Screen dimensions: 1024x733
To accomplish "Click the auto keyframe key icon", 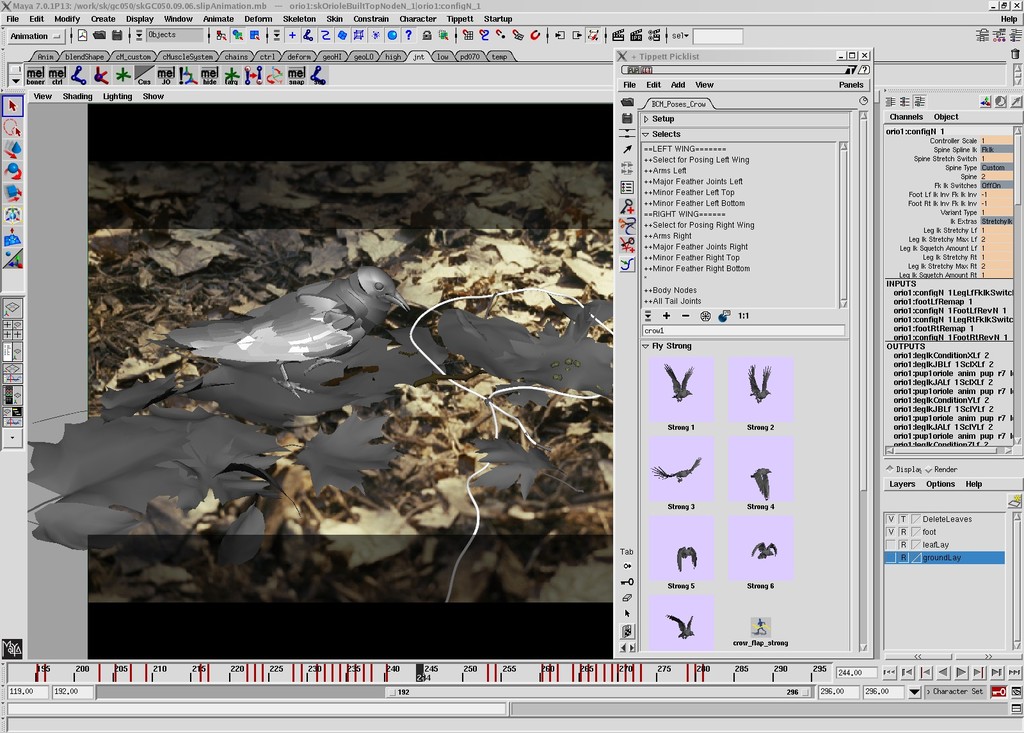I will pos(998,692).
